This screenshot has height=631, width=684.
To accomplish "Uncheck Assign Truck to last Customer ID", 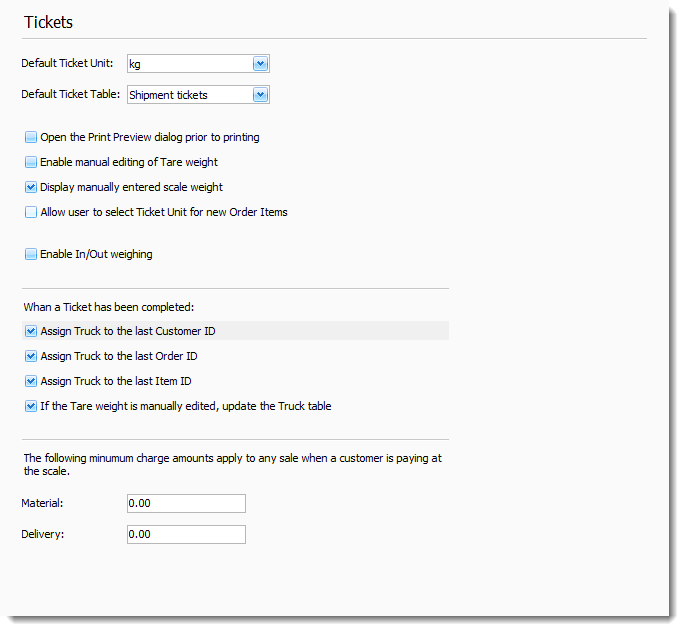I will (x=31, y=330).
